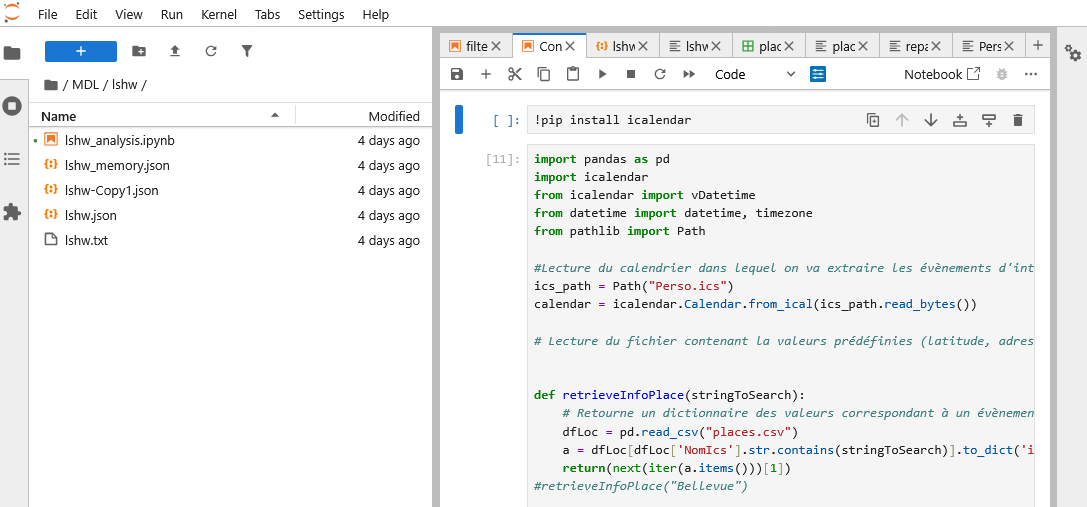This screenshot has width=1087, height=507.
Task: Switch to the Perso tab
Action: [989, 46]
